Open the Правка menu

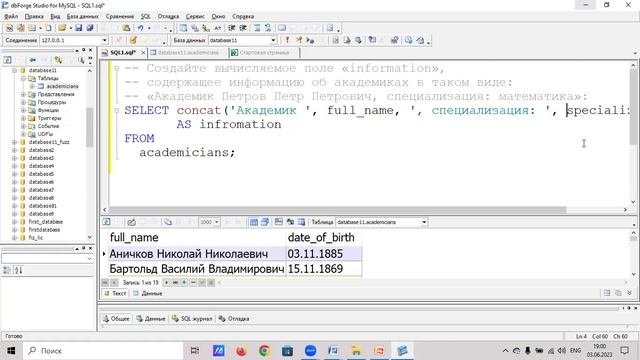click(x=34, y=16)
